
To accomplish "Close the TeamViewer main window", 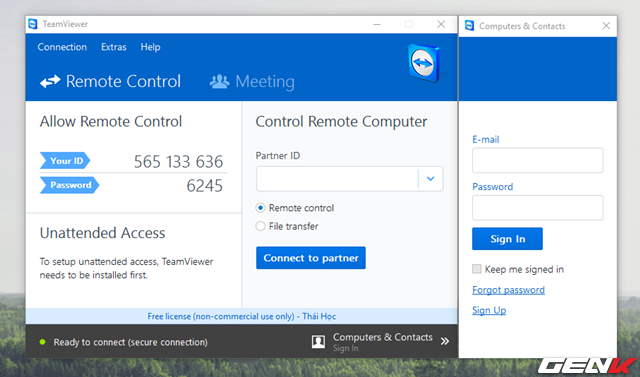I will pos(441,24).
